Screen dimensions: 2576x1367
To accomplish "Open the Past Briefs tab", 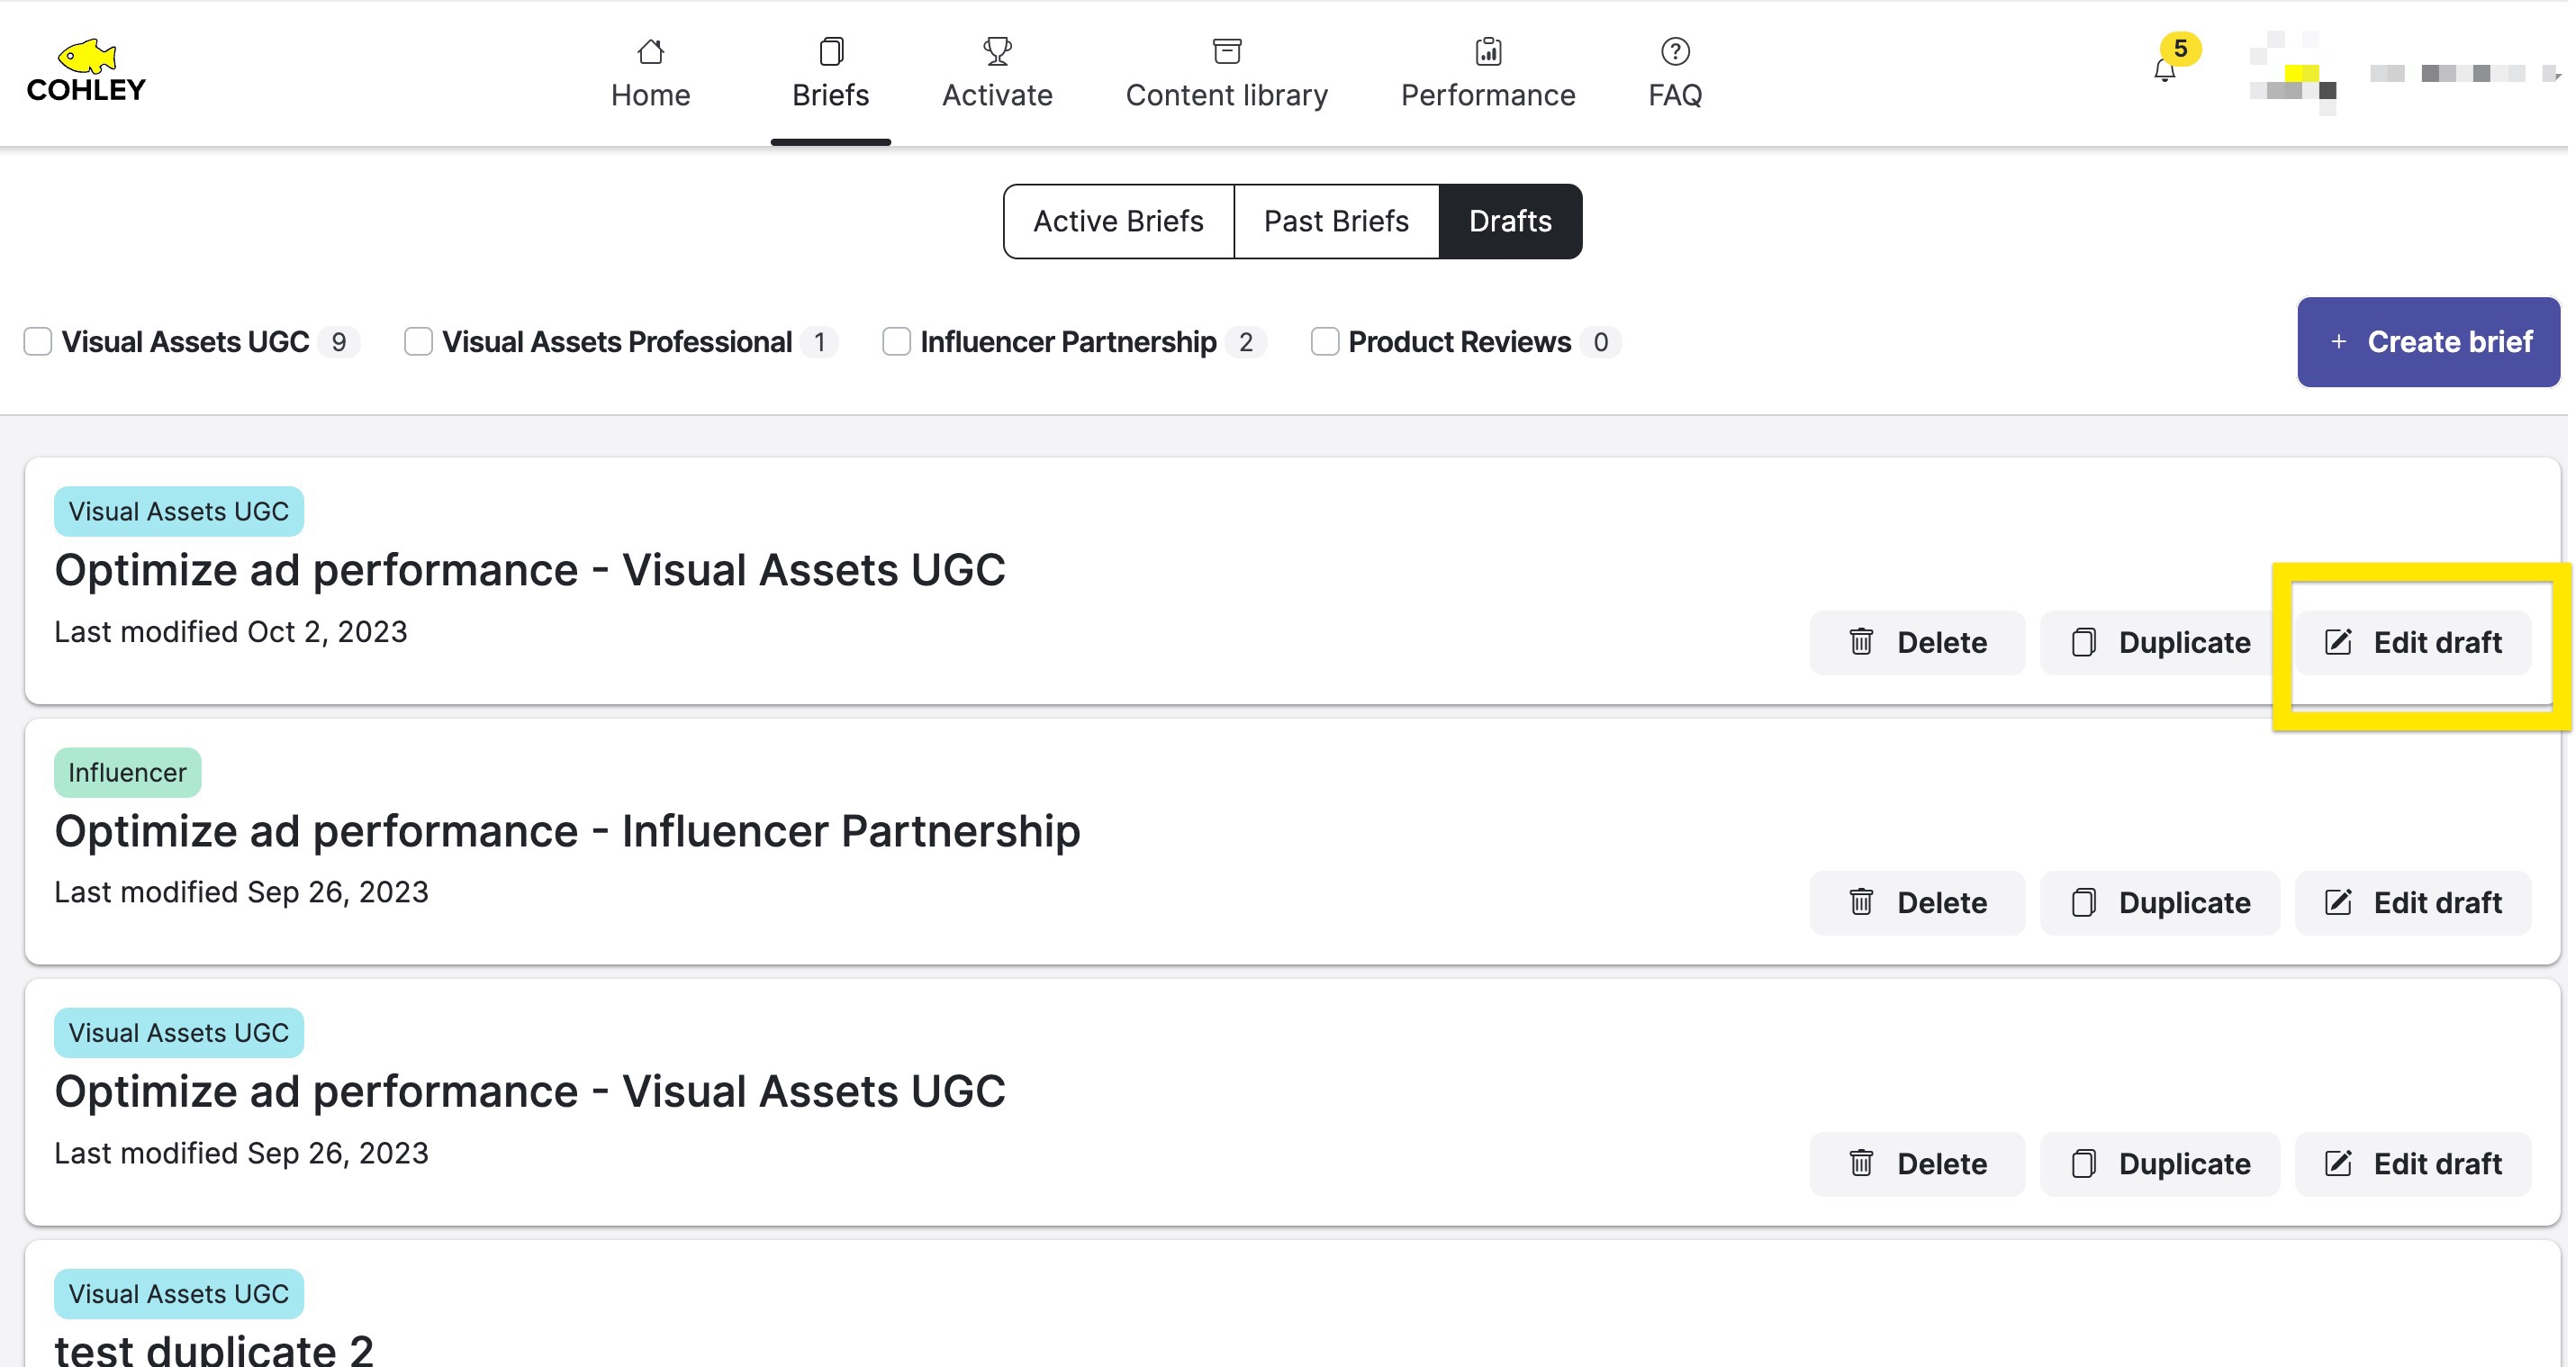I will click(x=1336, y=221).
